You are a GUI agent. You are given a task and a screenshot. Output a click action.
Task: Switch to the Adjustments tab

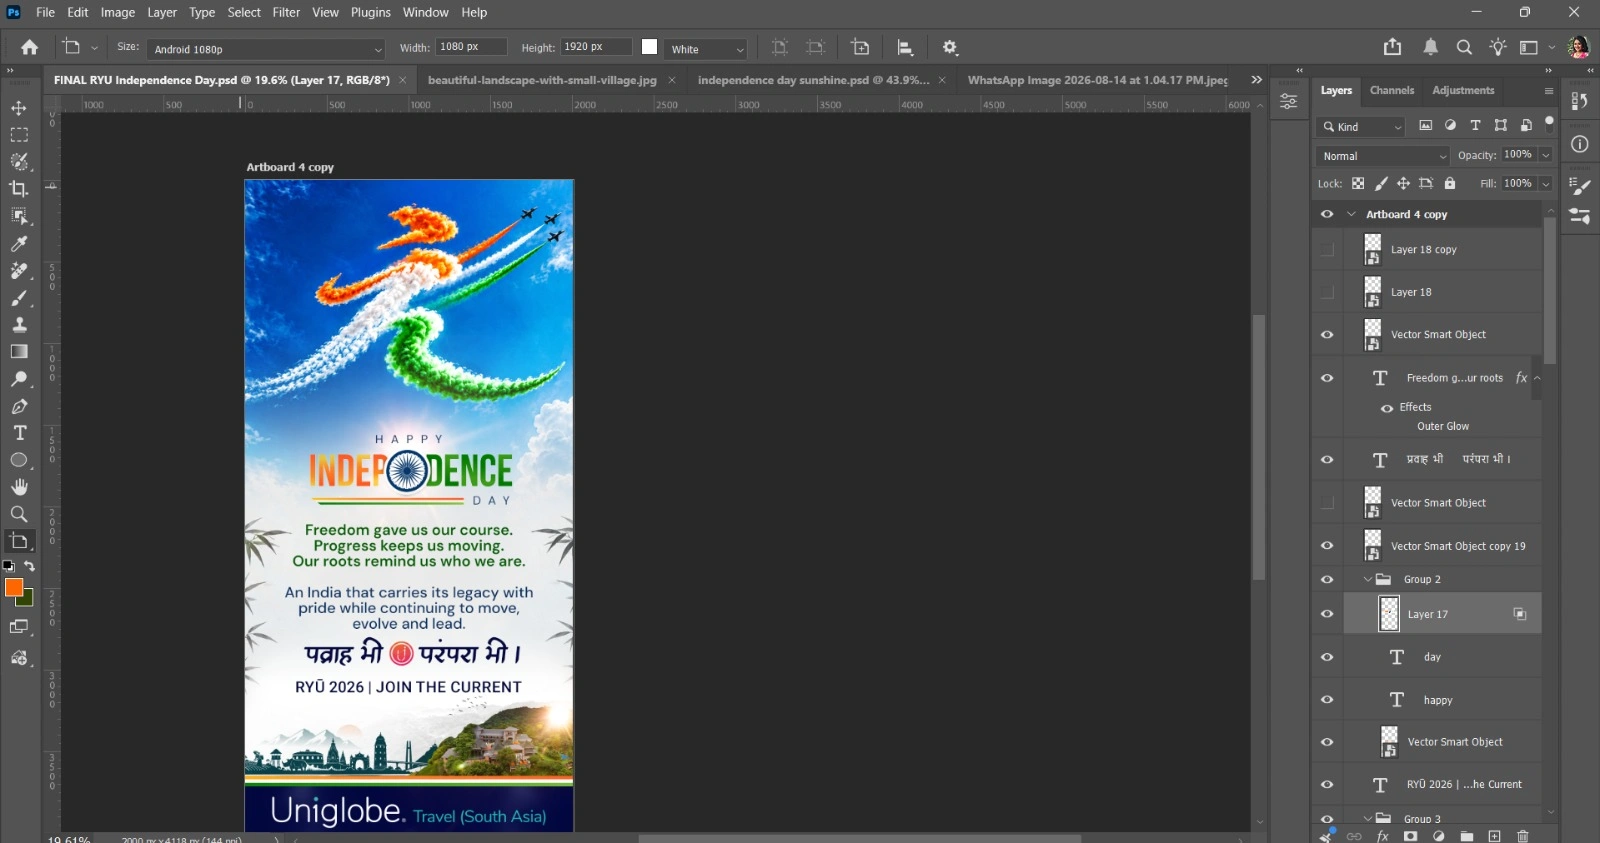(1463, 90)
